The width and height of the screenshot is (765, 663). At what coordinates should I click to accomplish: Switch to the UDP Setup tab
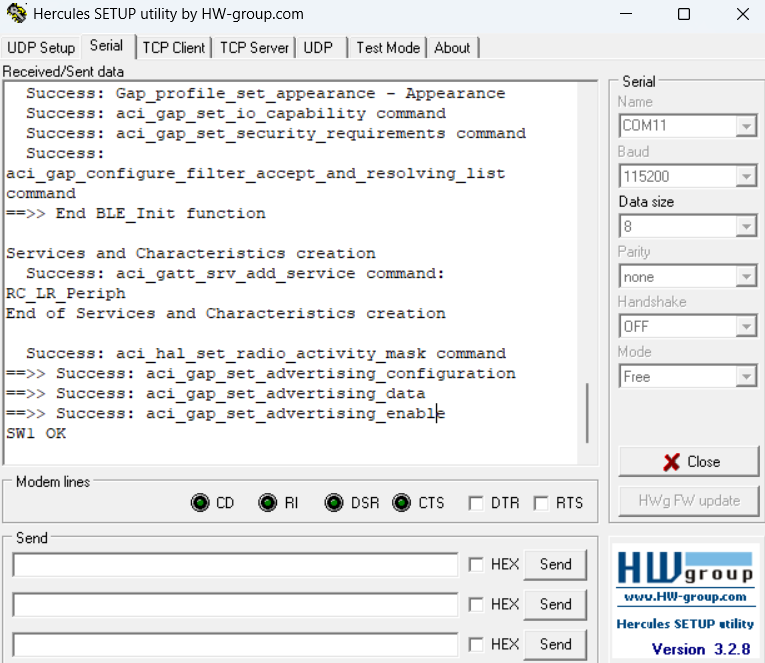pos(41,48)
